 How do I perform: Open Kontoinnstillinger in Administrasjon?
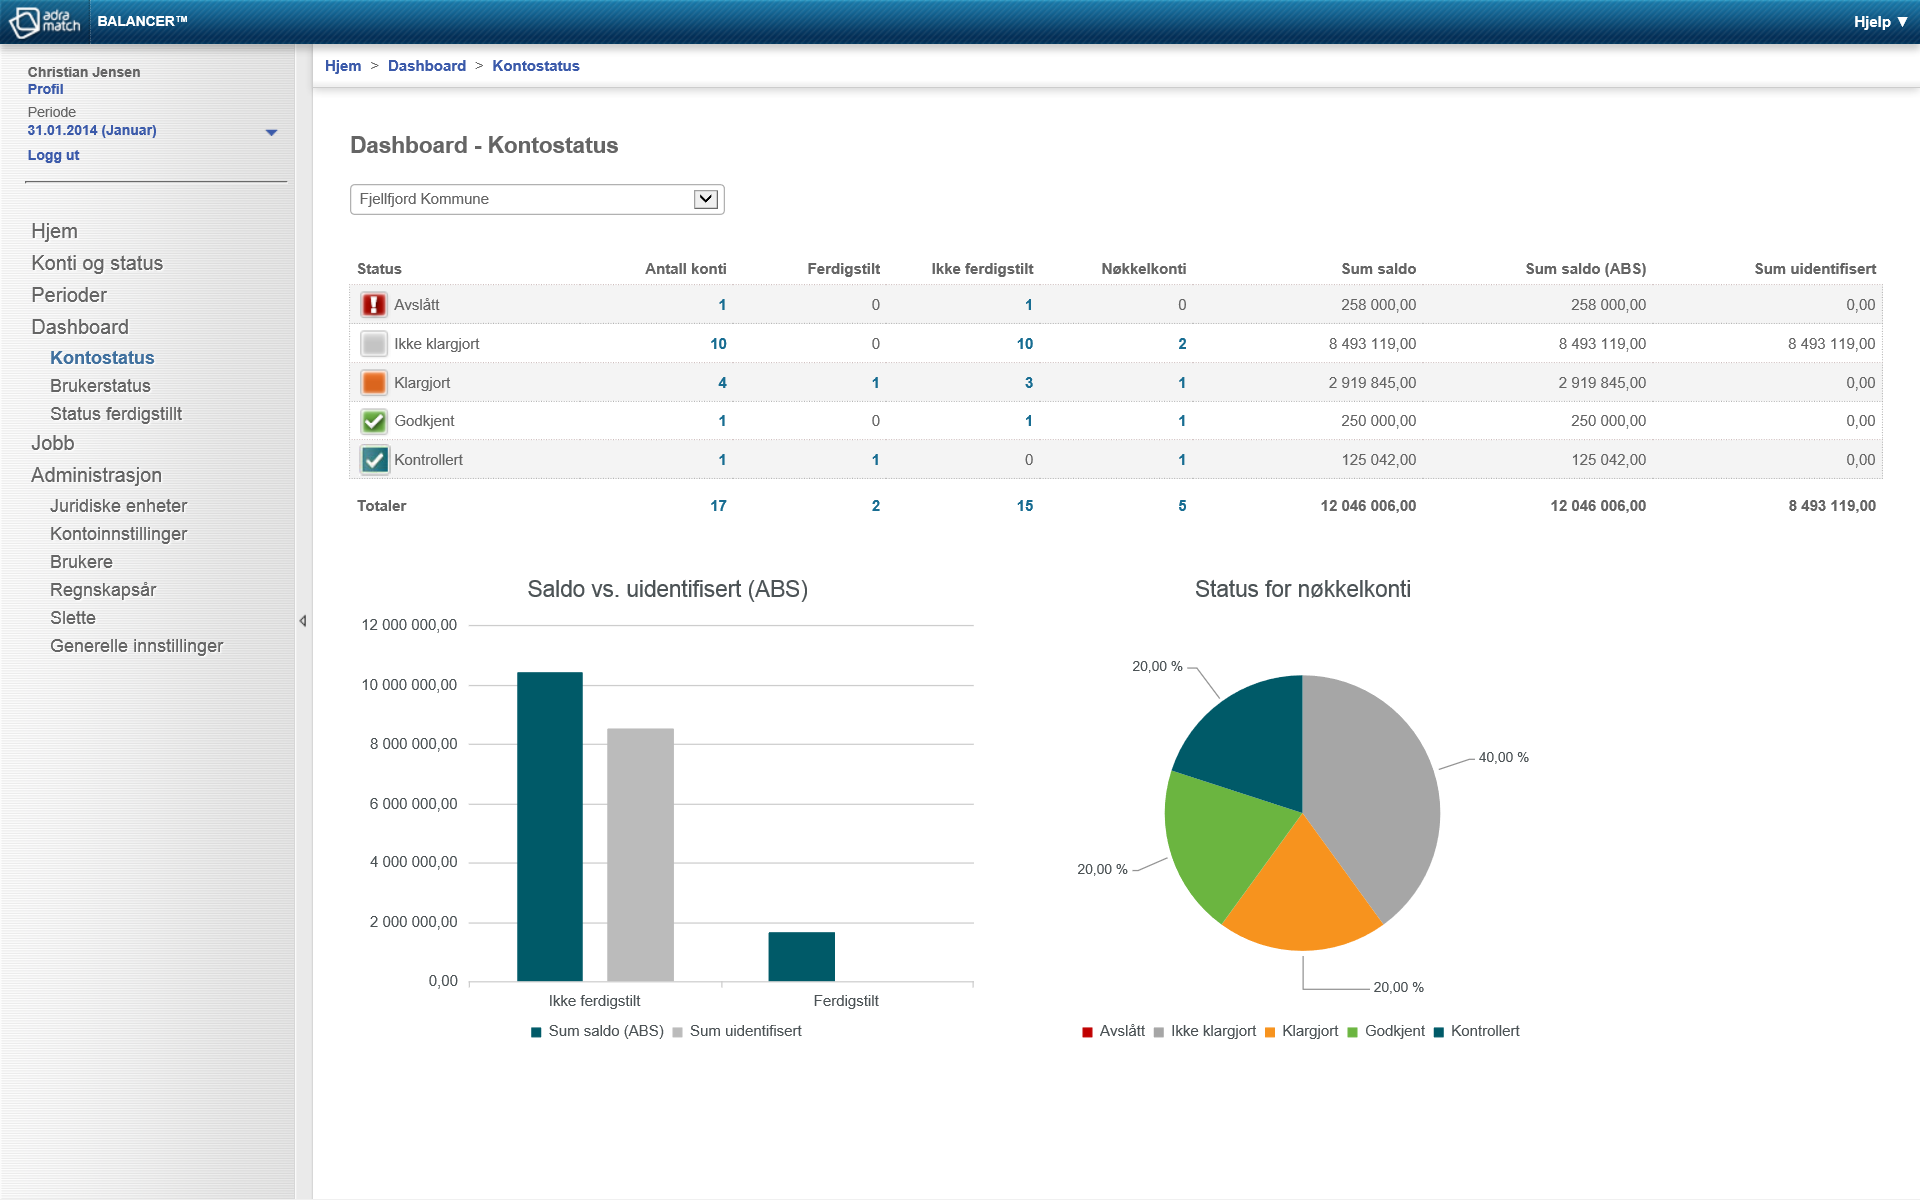point(118,534)
